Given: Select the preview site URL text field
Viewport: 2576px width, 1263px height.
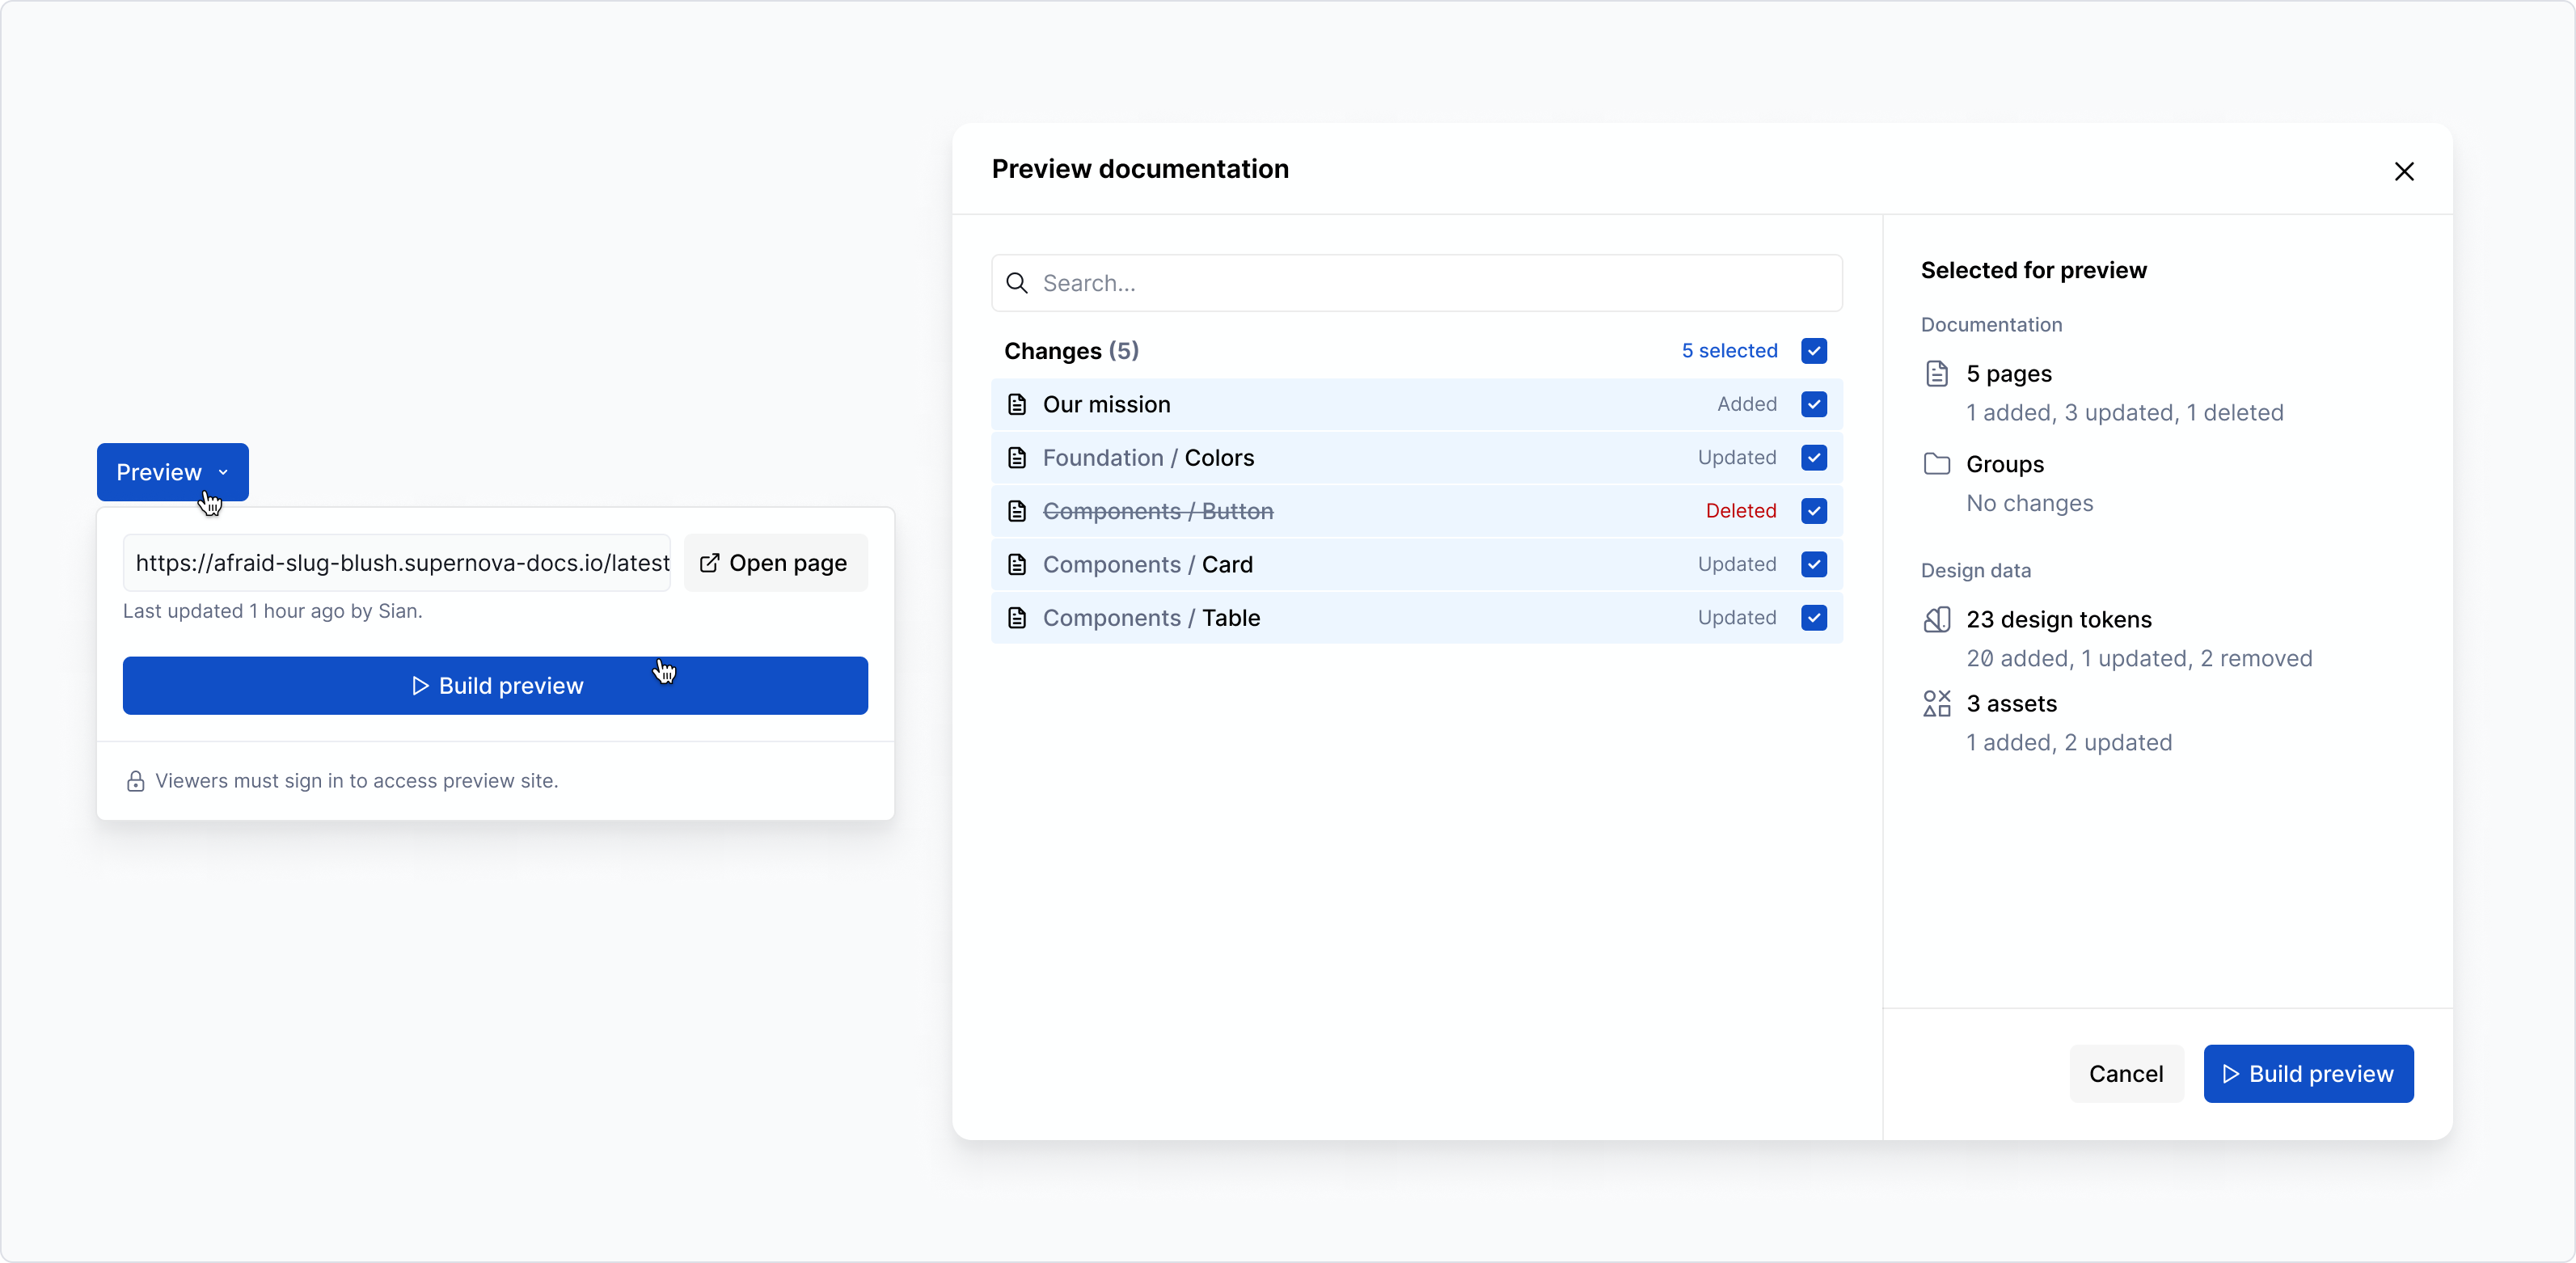Looking at the screenshot, I should tap(398, 562).
